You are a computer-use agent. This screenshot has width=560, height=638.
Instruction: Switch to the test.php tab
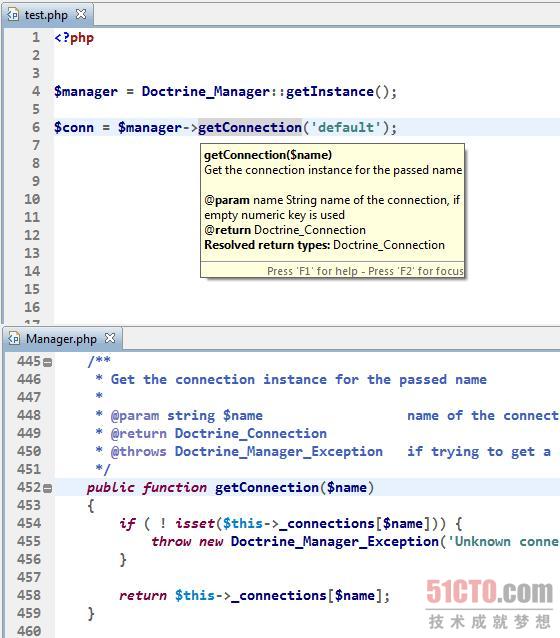click(x=46, y=15)
